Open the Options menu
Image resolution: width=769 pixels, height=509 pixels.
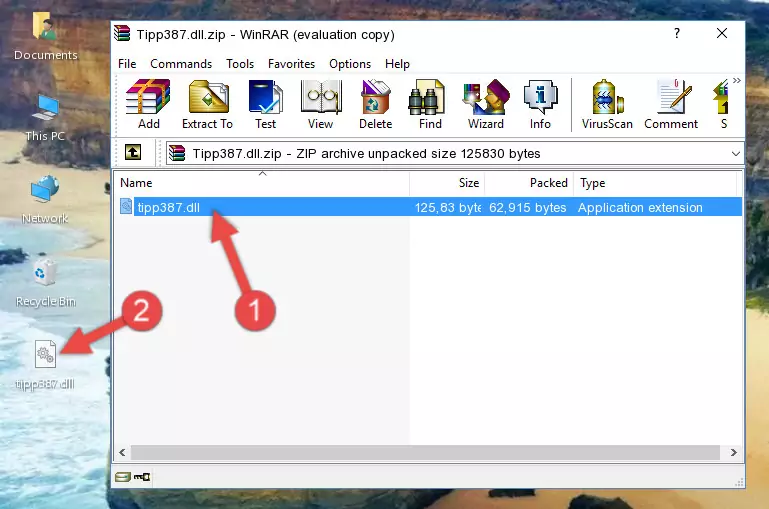350,64
